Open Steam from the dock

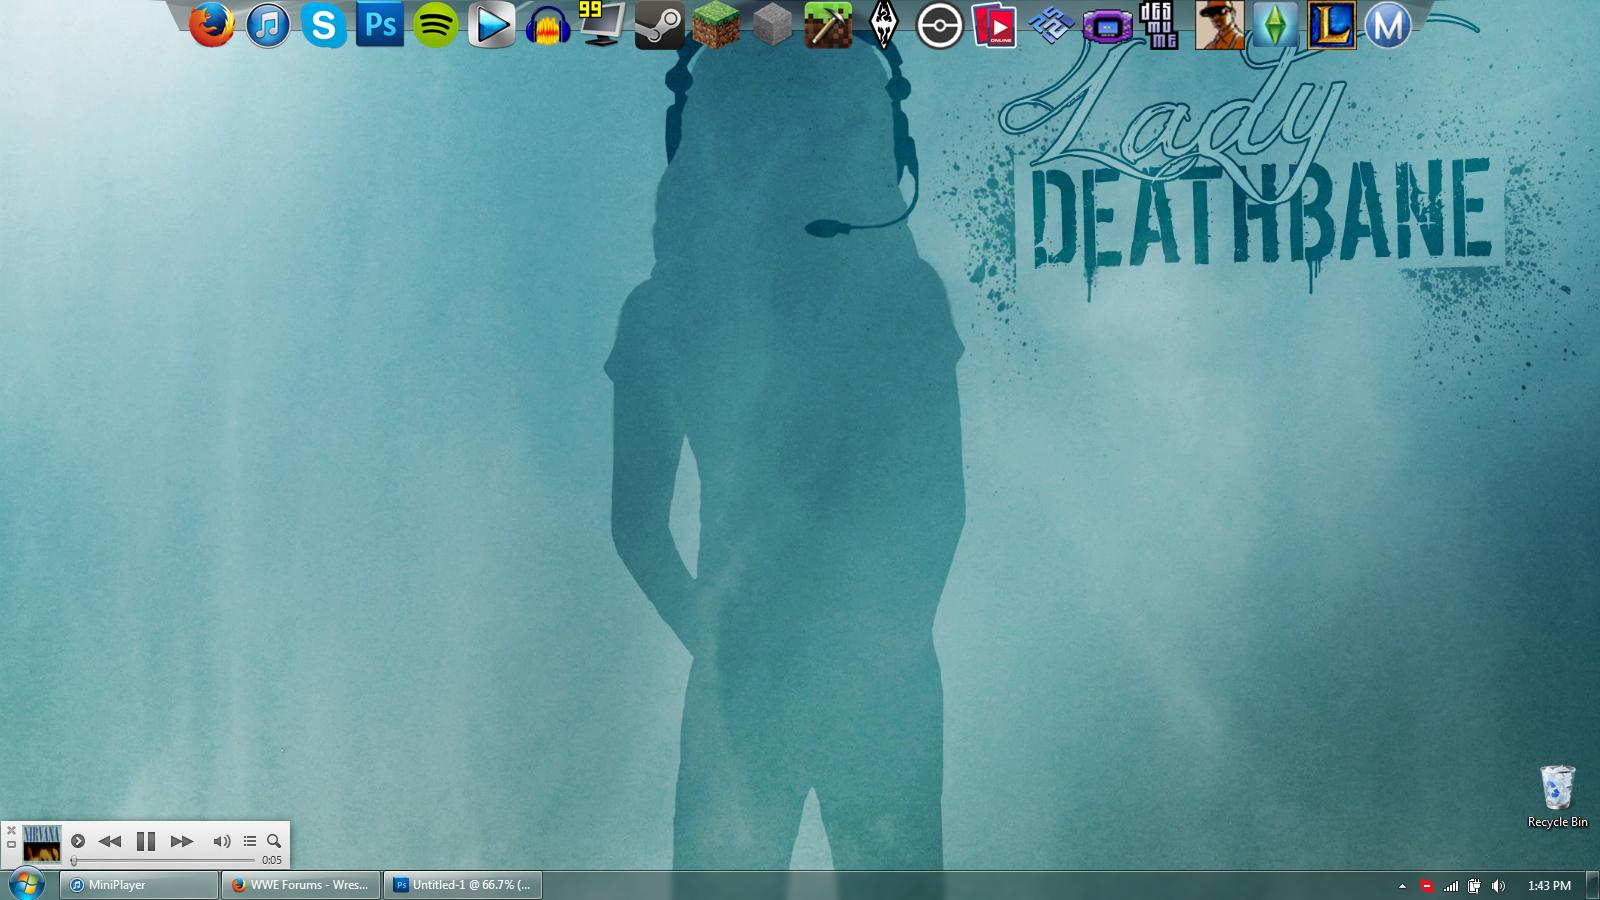[660, 25]
